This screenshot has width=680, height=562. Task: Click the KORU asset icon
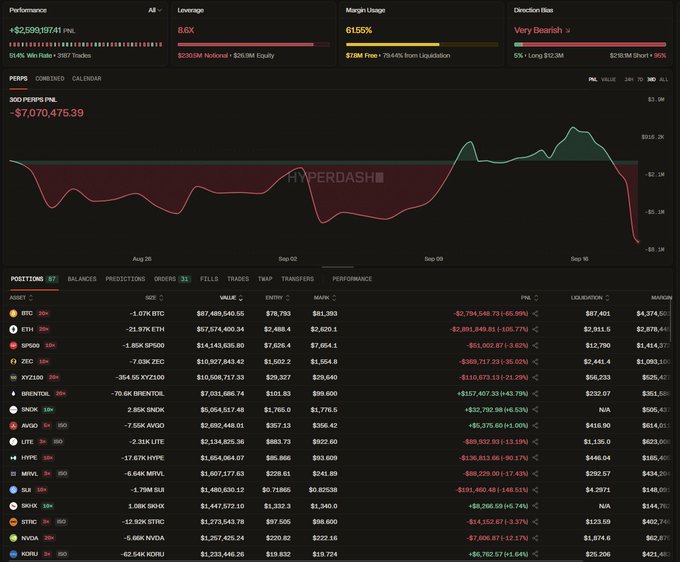pyautogui.click(x=13, y=554)
